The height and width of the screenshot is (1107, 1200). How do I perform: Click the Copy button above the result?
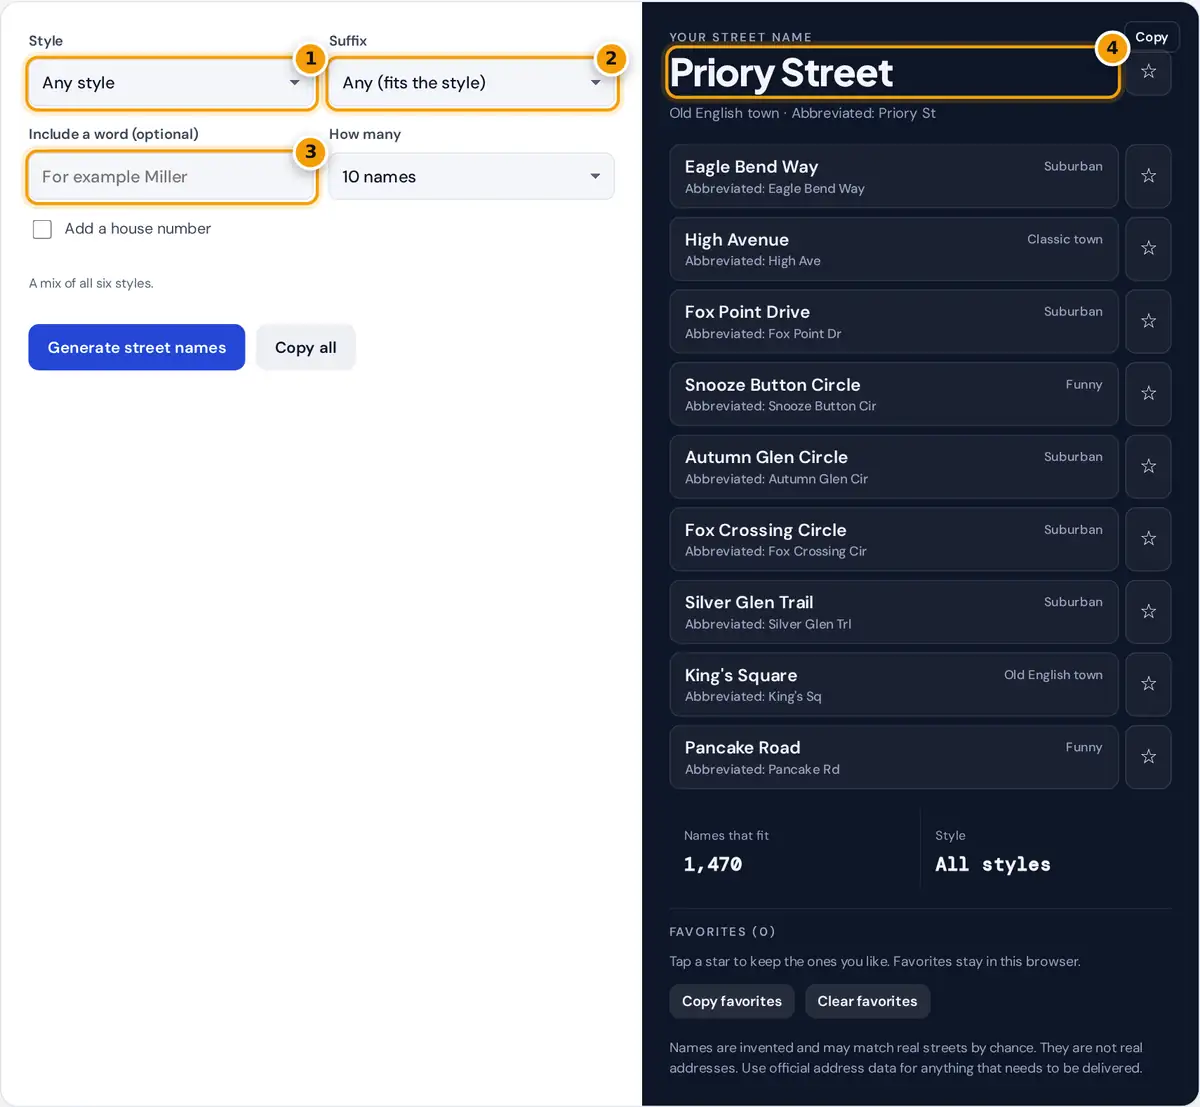[x=1152, y=37]
